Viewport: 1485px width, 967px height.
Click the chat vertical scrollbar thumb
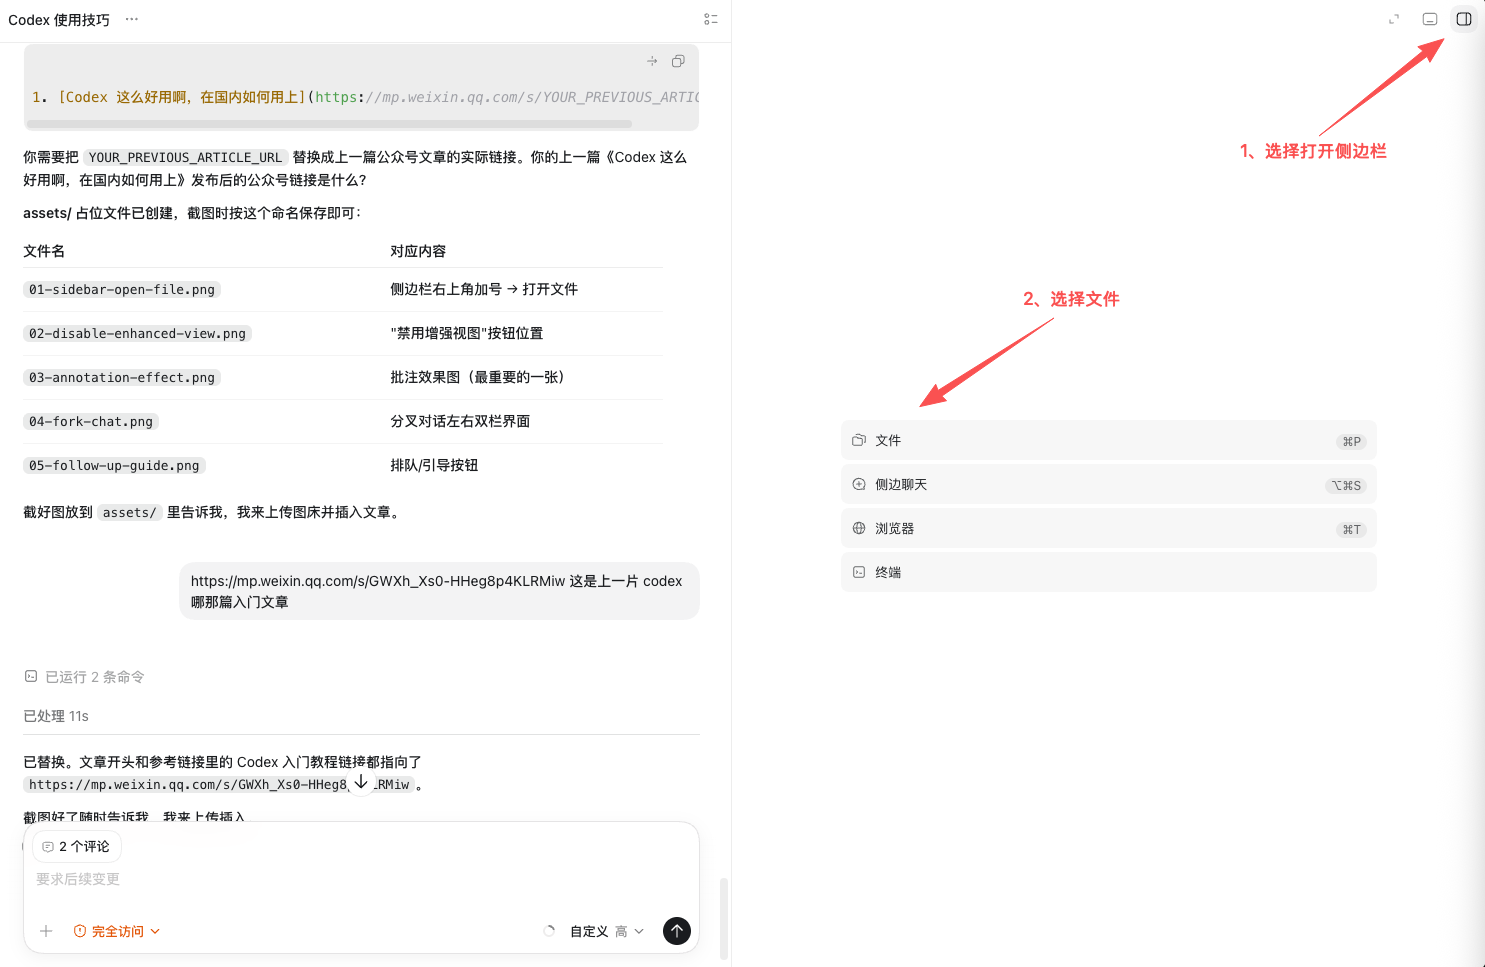tap(724, 918)
